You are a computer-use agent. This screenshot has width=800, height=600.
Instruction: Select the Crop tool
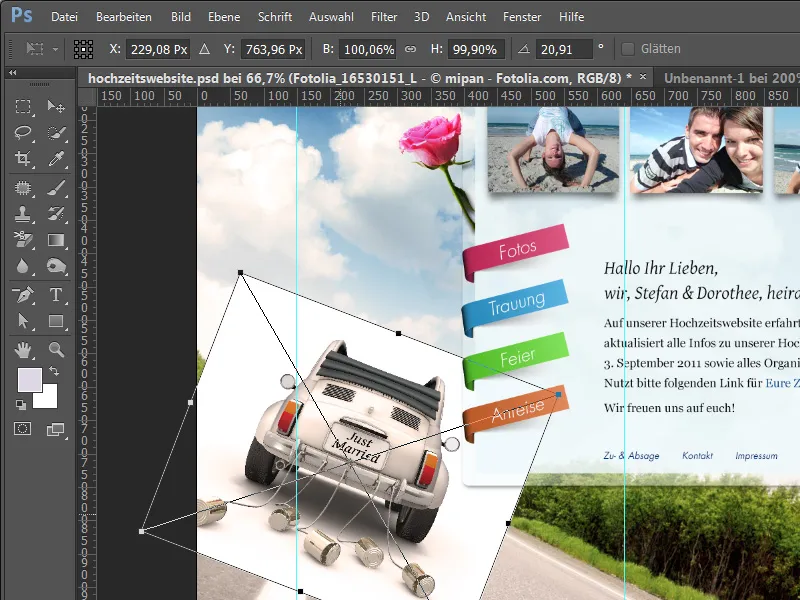point(22,159)
